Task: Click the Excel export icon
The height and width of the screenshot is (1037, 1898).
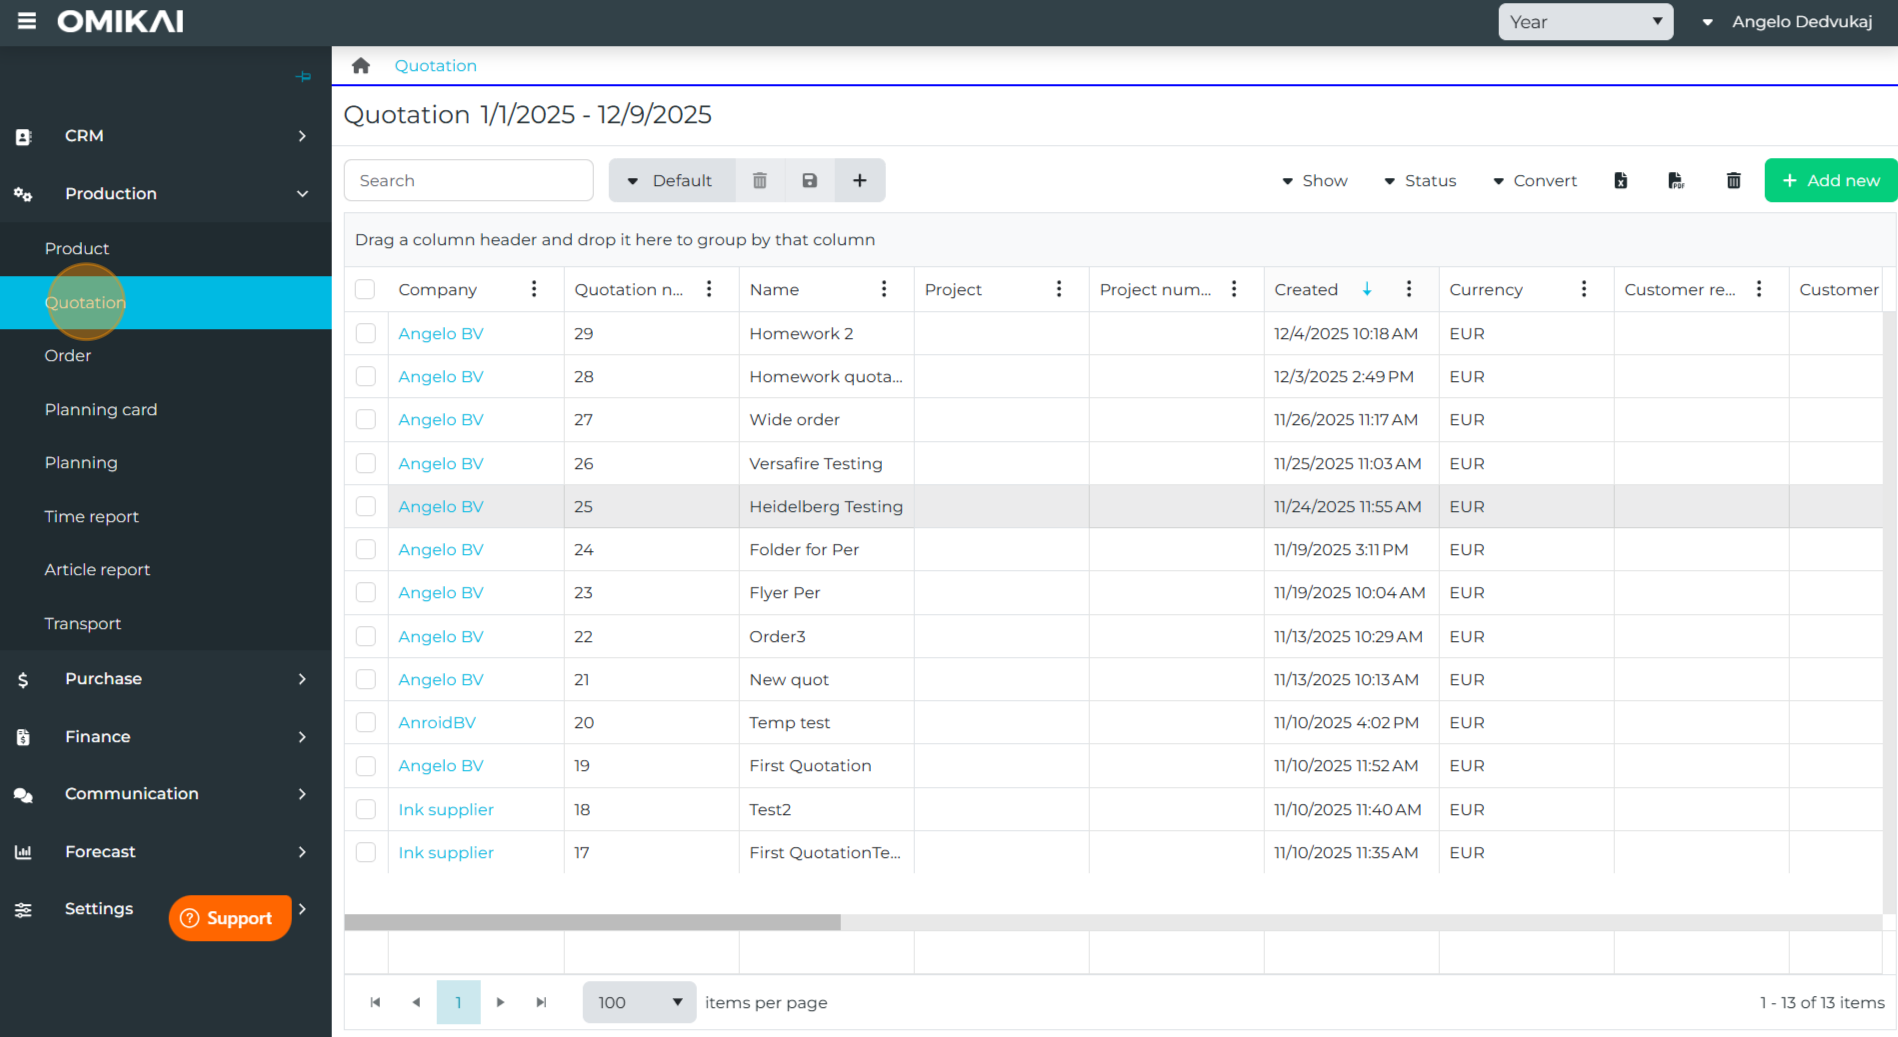Action: pos(1620,181)
